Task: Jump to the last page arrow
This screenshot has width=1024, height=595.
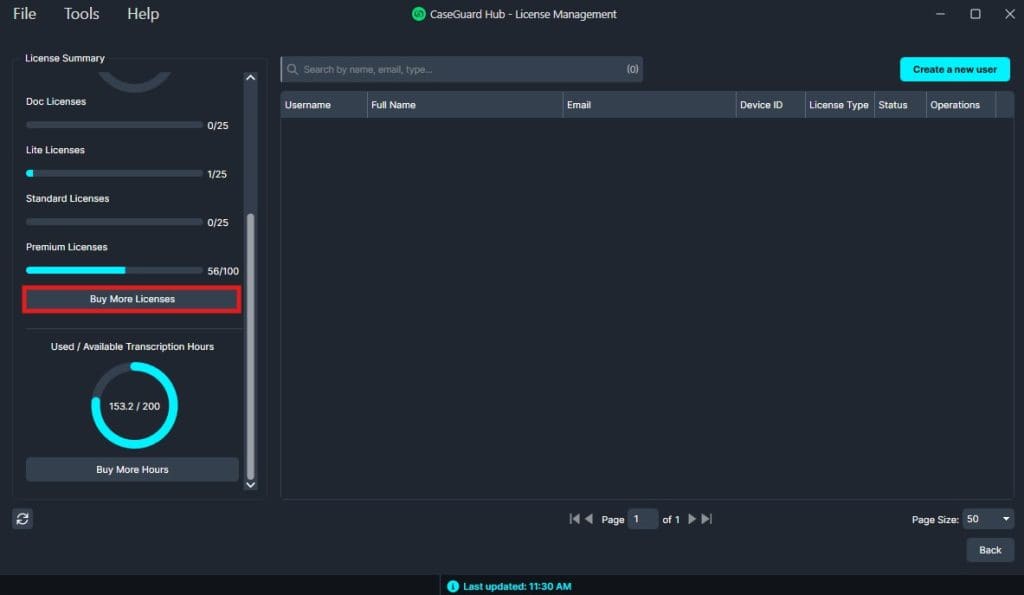Action: point(707,519)
